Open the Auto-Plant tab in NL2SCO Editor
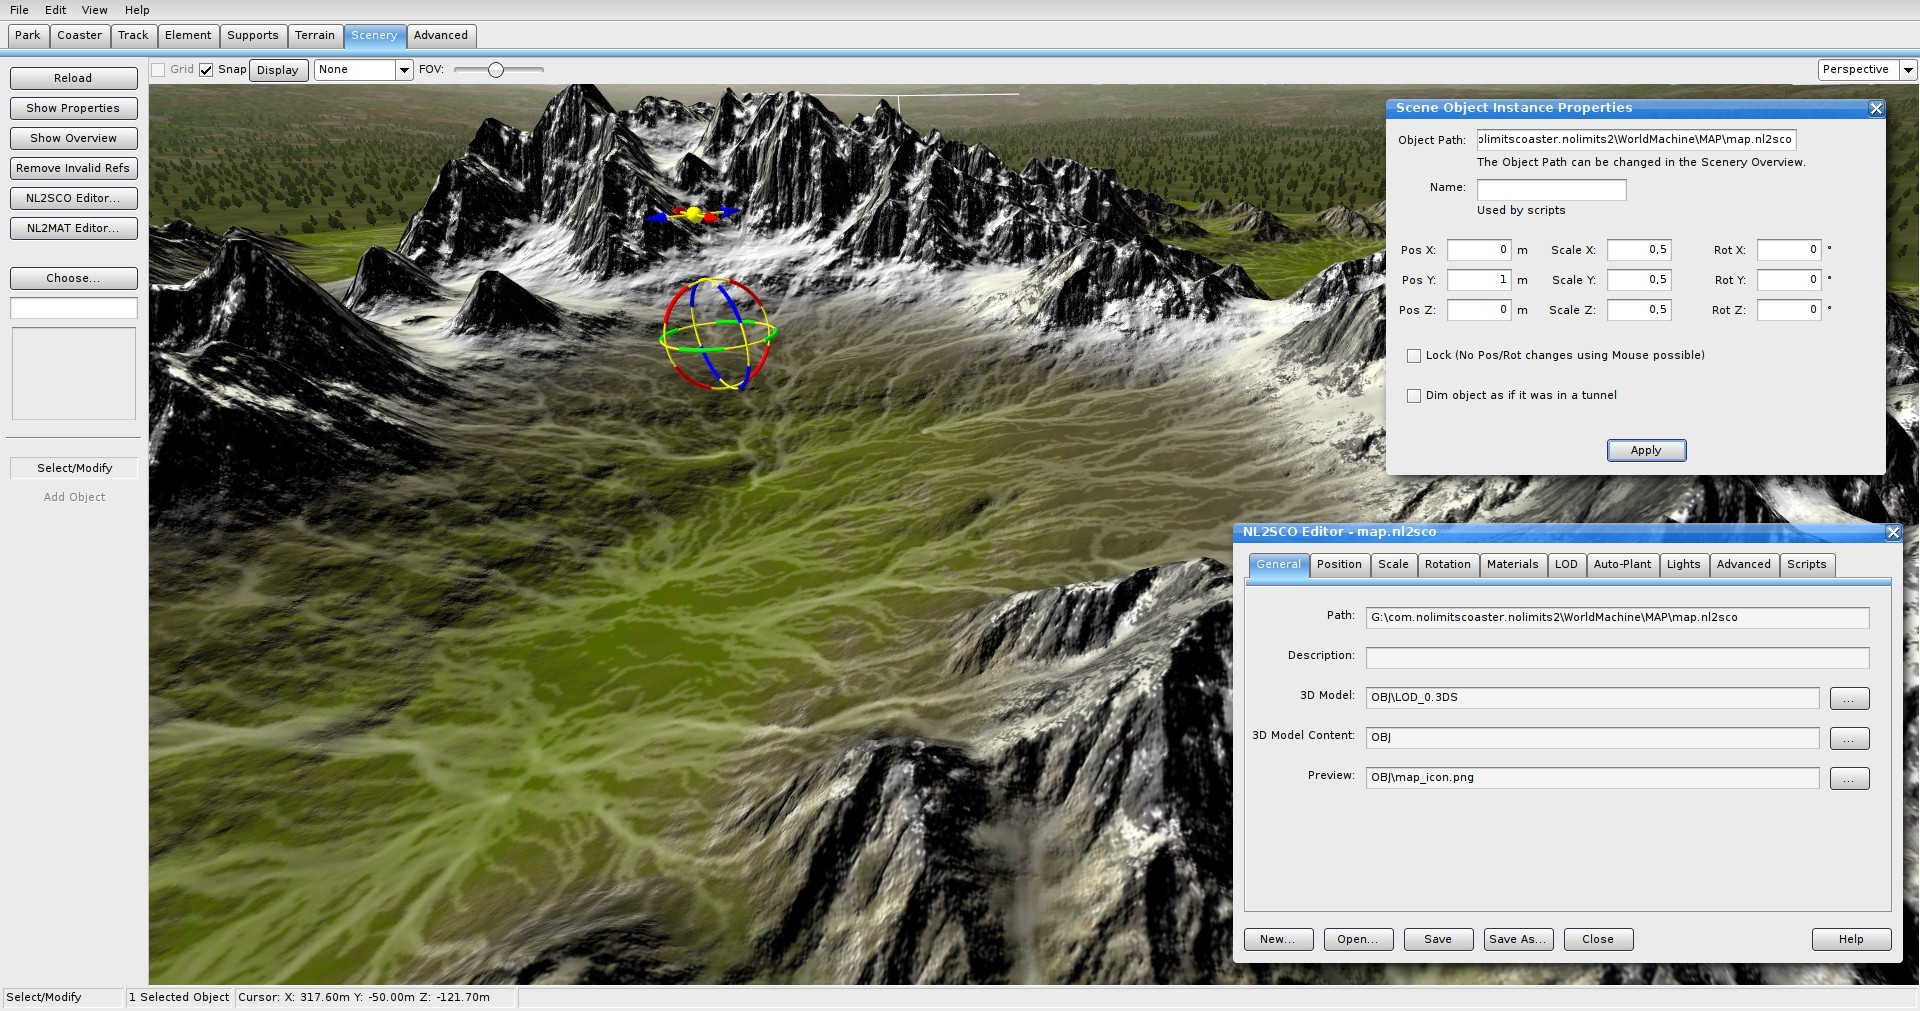This screenshot has height=1011, width=1920. tap(1622, 564)
